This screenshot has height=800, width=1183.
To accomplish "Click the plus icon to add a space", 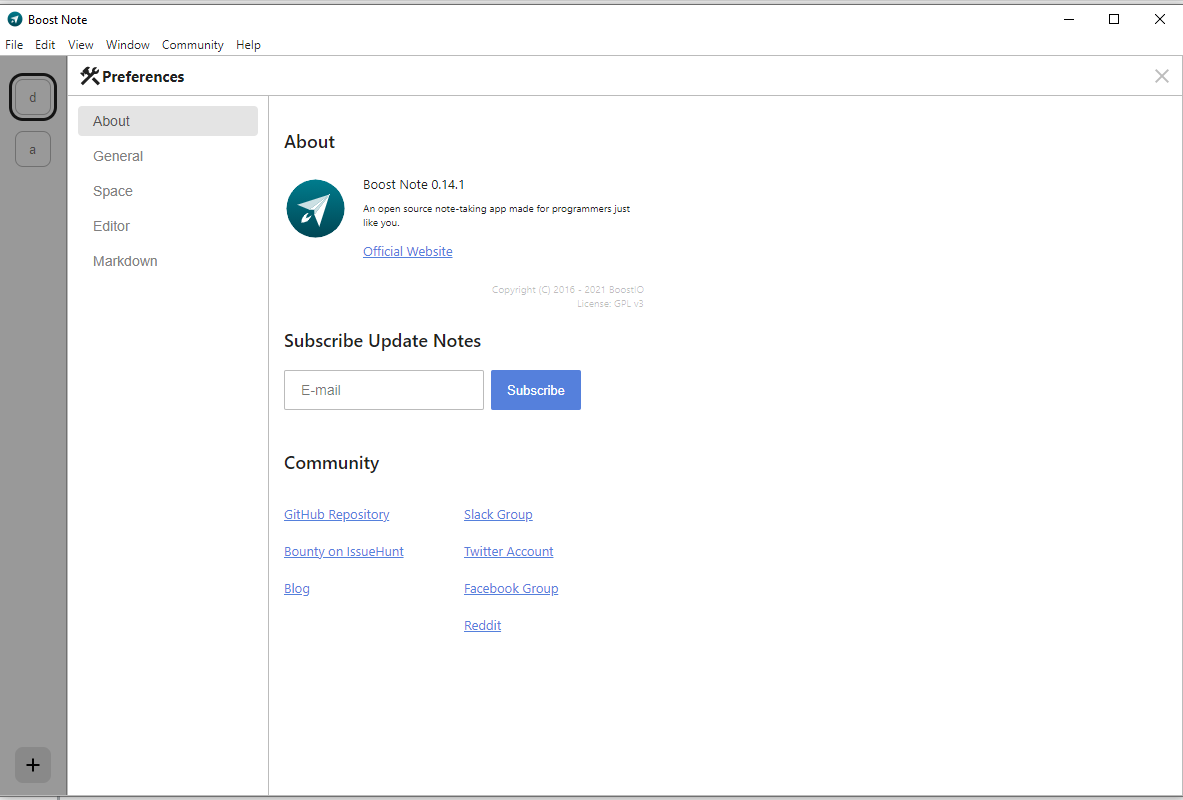I will tap(32, 765).
